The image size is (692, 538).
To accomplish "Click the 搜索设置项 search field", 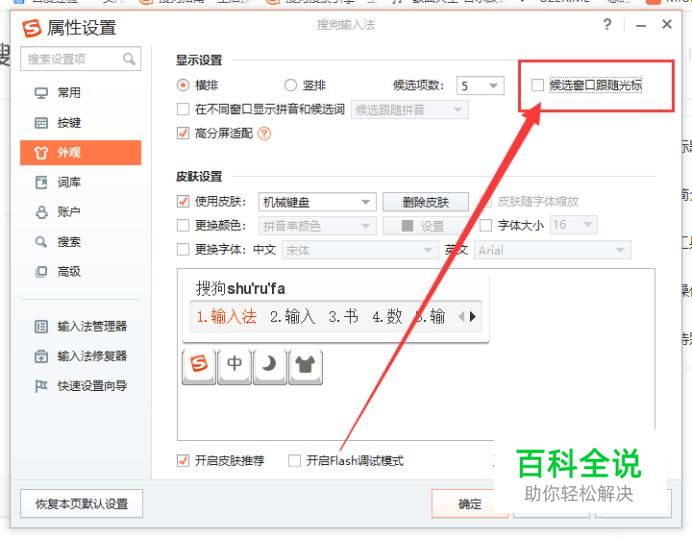I will (80, 59).
